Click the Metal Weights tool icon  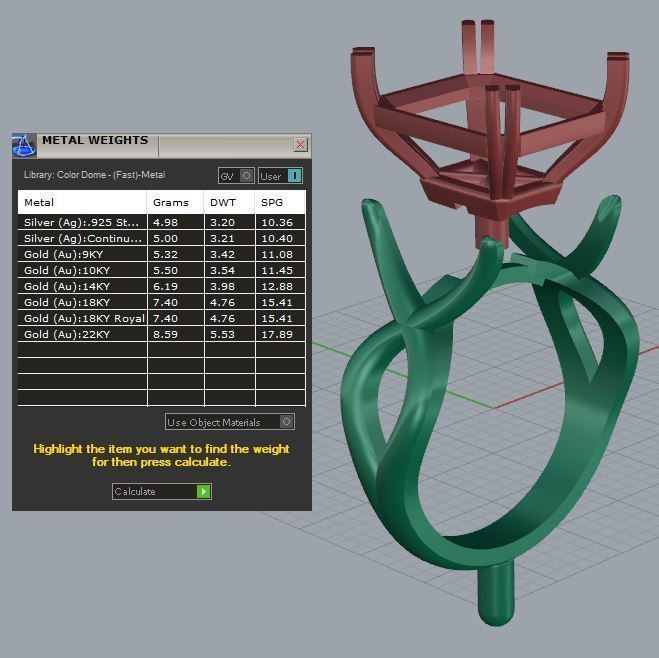click(24, 145)
